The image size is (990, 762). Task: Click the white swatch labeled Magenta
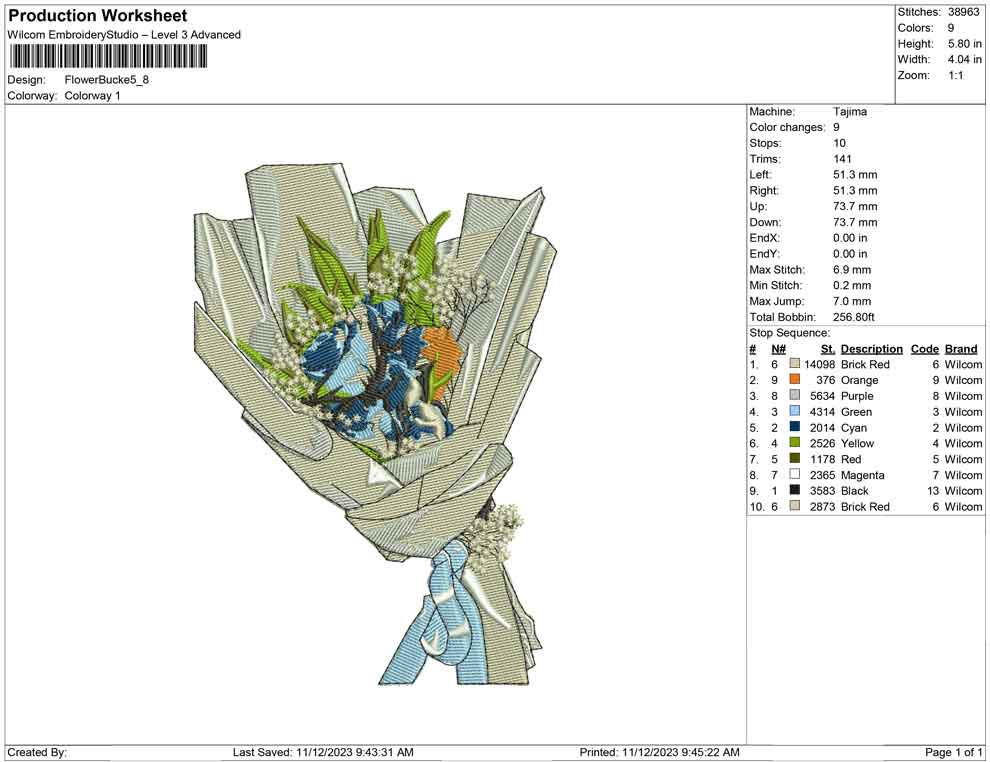coord(794,474)
